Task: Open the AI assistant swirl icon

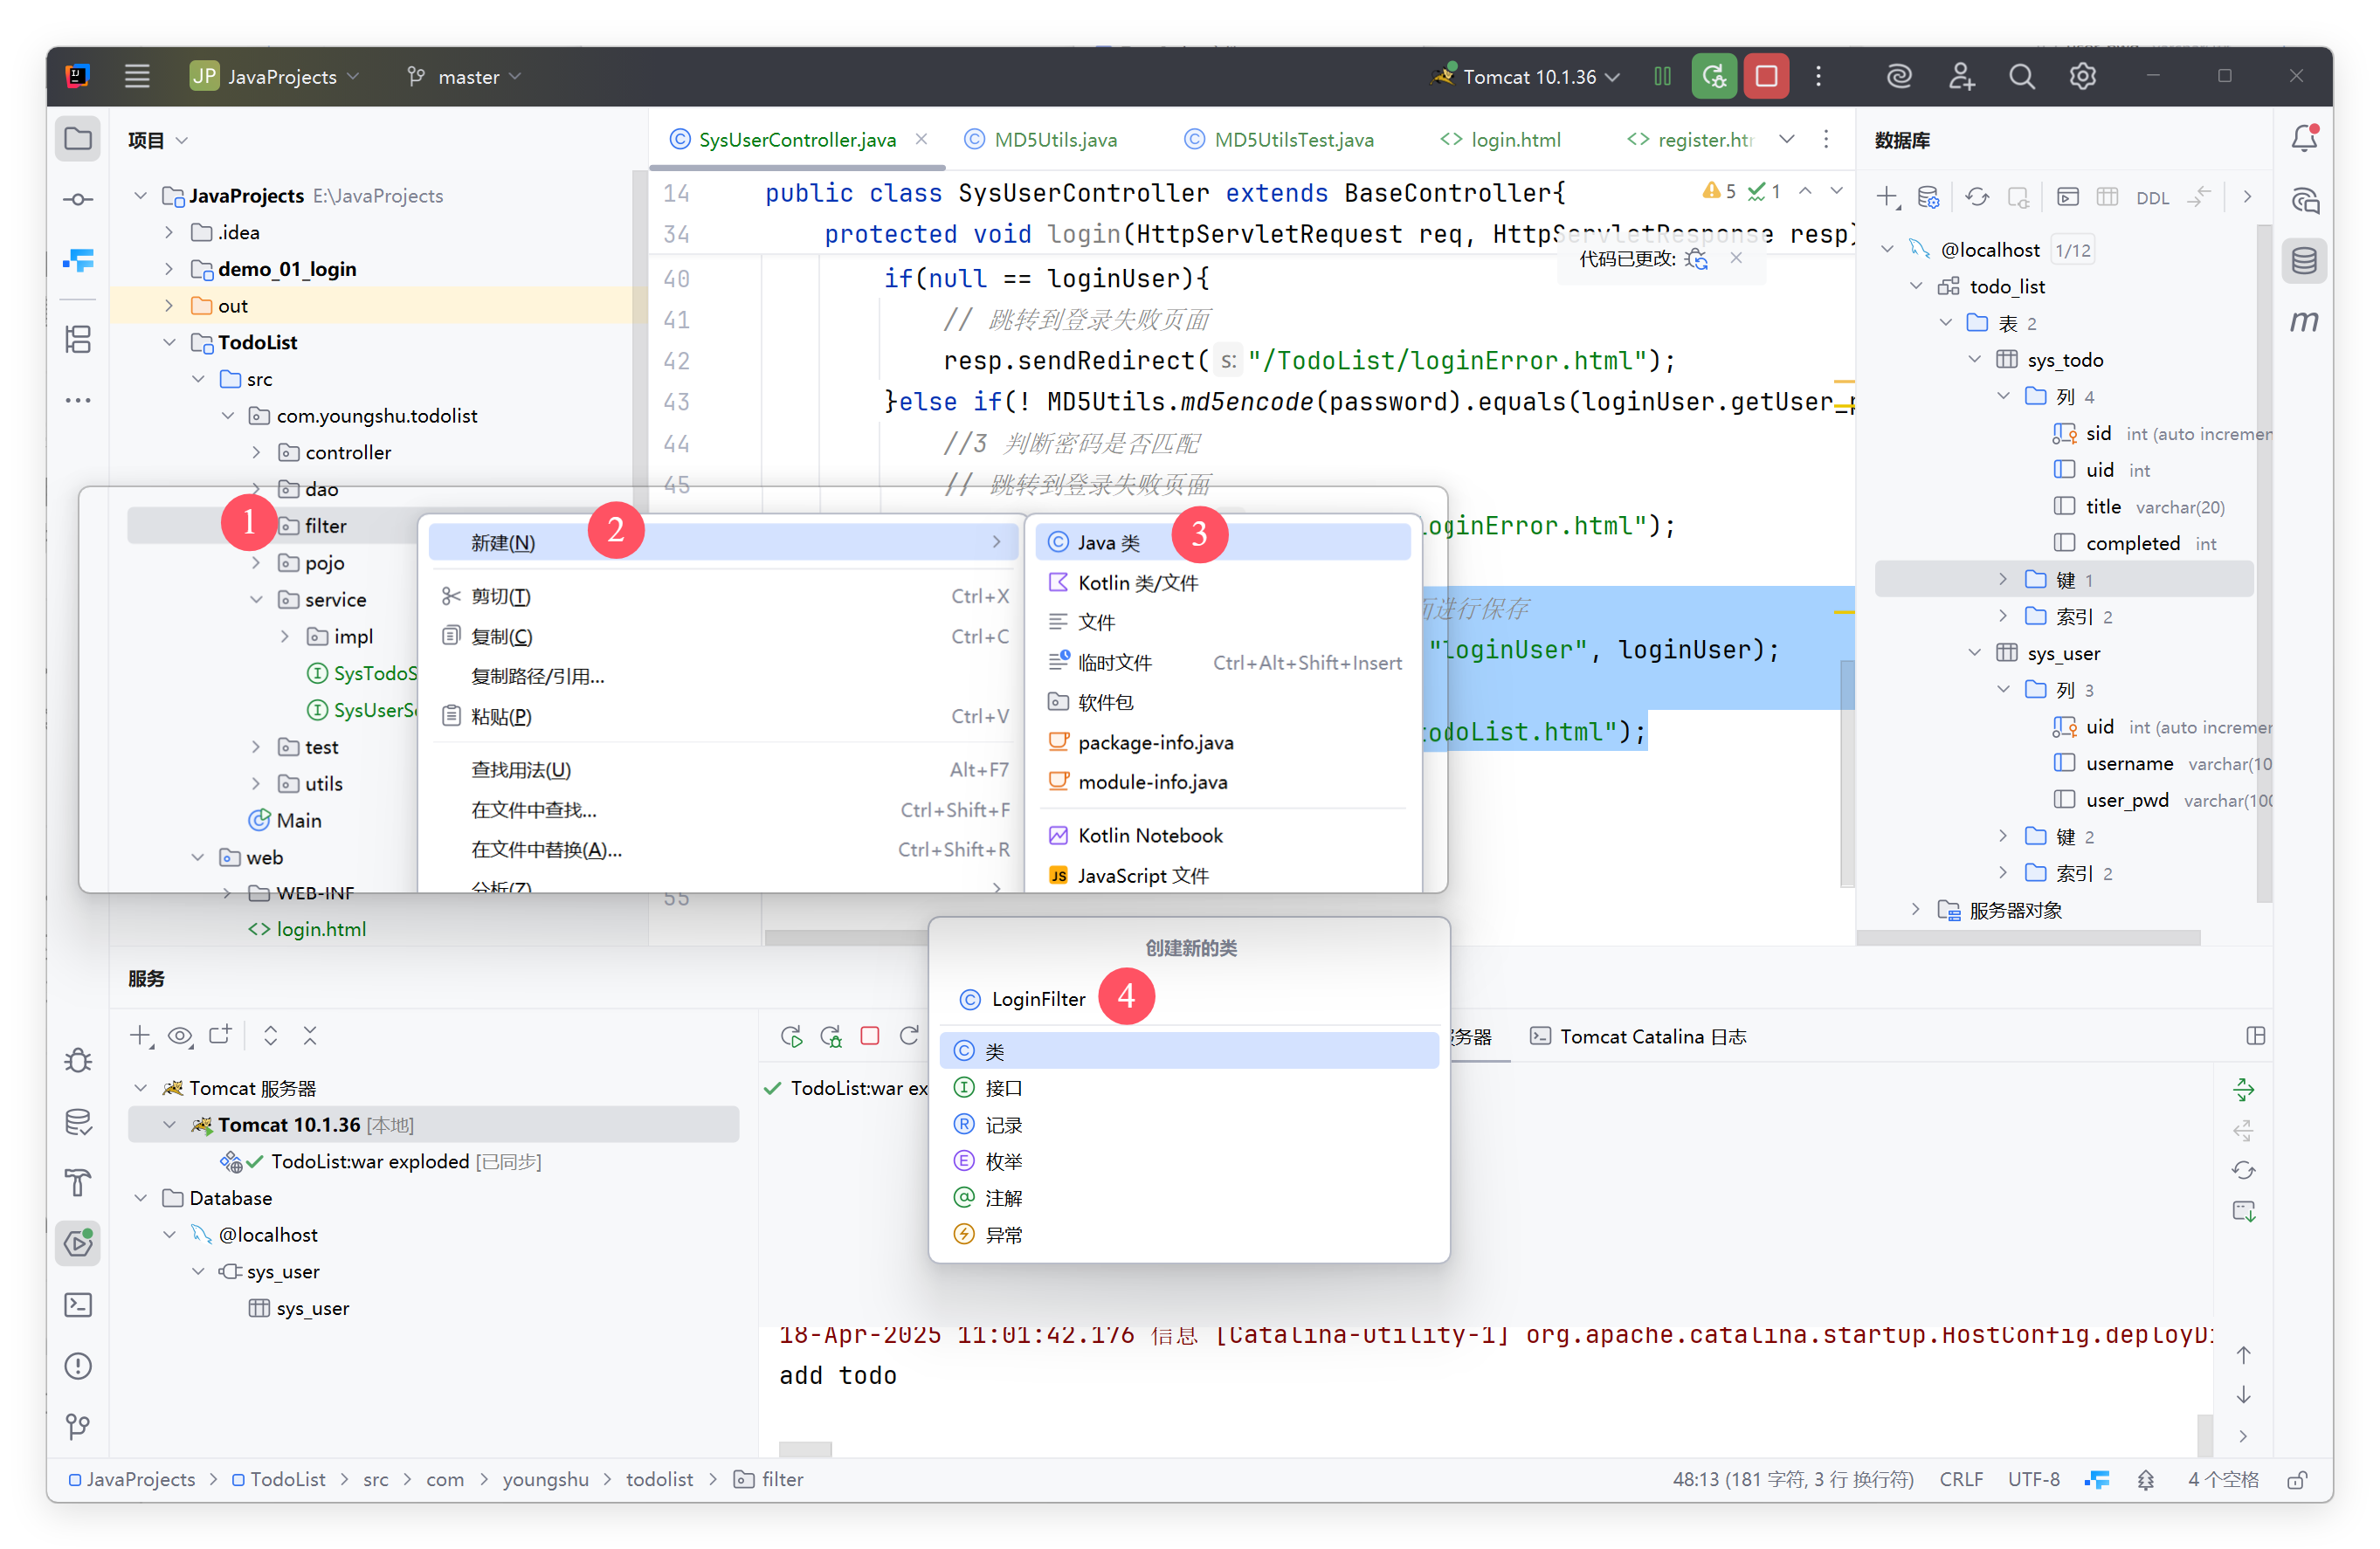Action: [x=1899, y=76]
